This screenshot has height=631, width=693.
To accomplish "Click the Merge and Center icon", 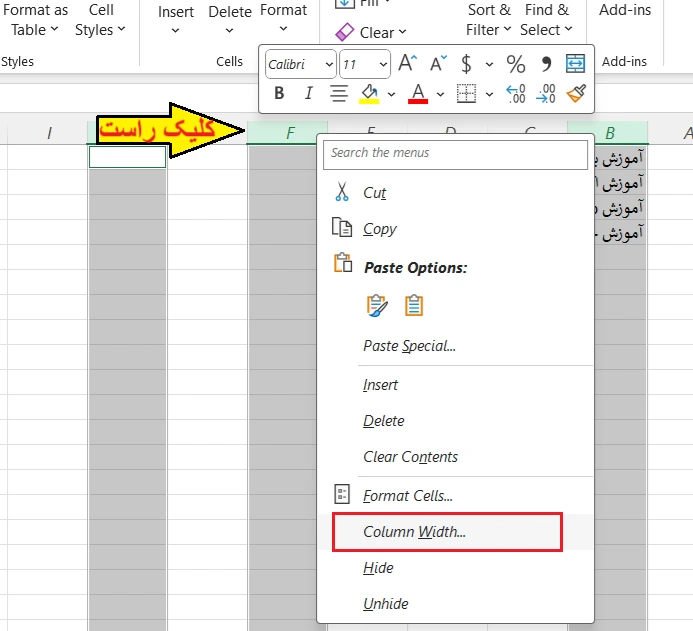I will [576, 64].
